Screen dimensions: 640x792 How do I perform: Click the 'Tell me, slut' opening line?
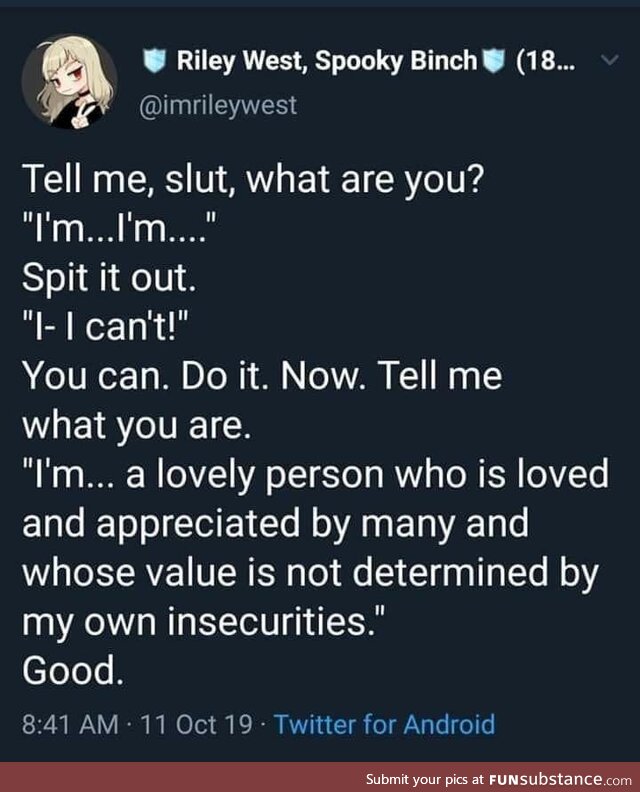point(253,180)
